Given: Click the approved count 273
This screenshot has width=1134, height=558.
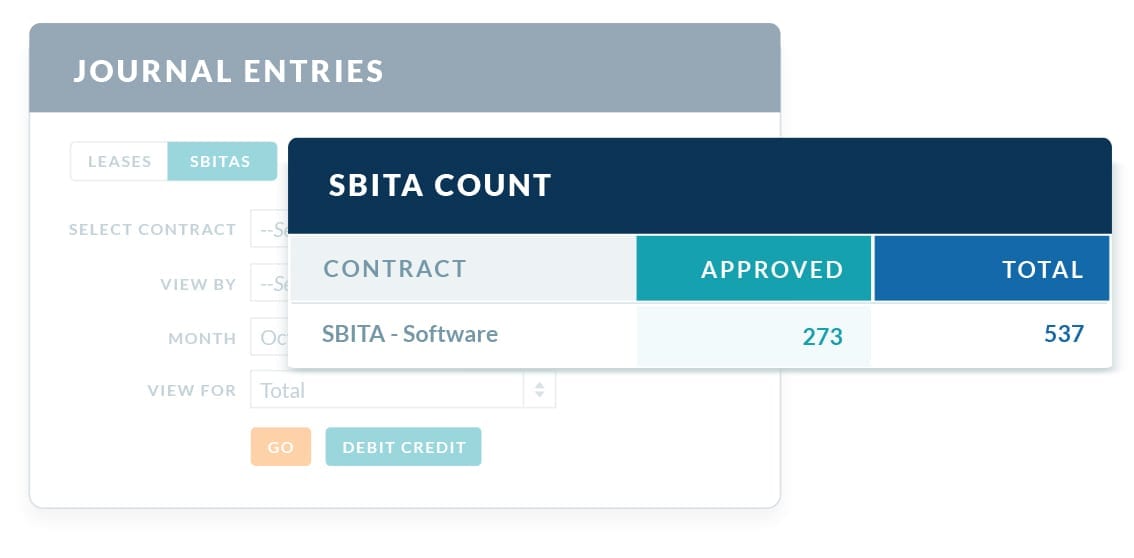Looking at the screenshot, I should (x=822, y=337).
